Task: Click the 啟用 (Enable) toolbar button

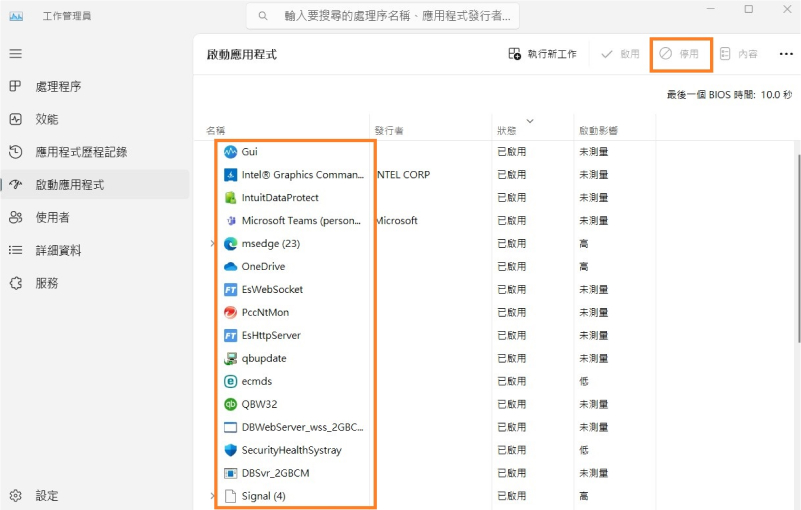Action: tap(620, 54)
